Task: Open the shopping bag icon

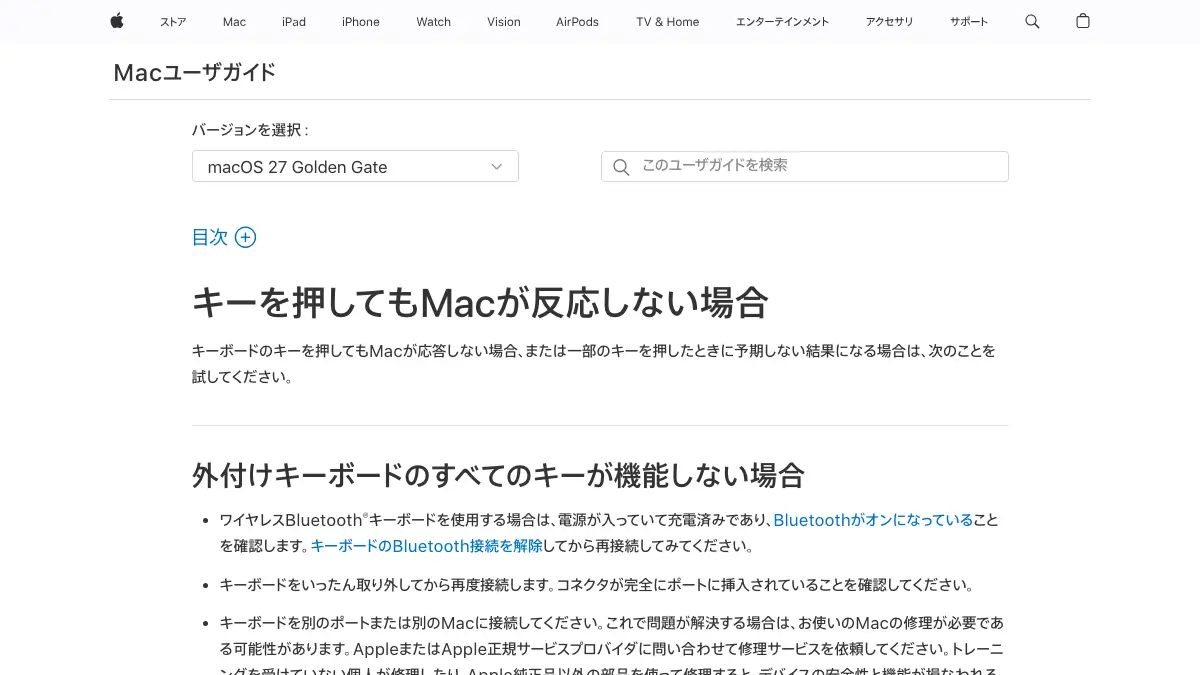Action: tap(1083, 21)
